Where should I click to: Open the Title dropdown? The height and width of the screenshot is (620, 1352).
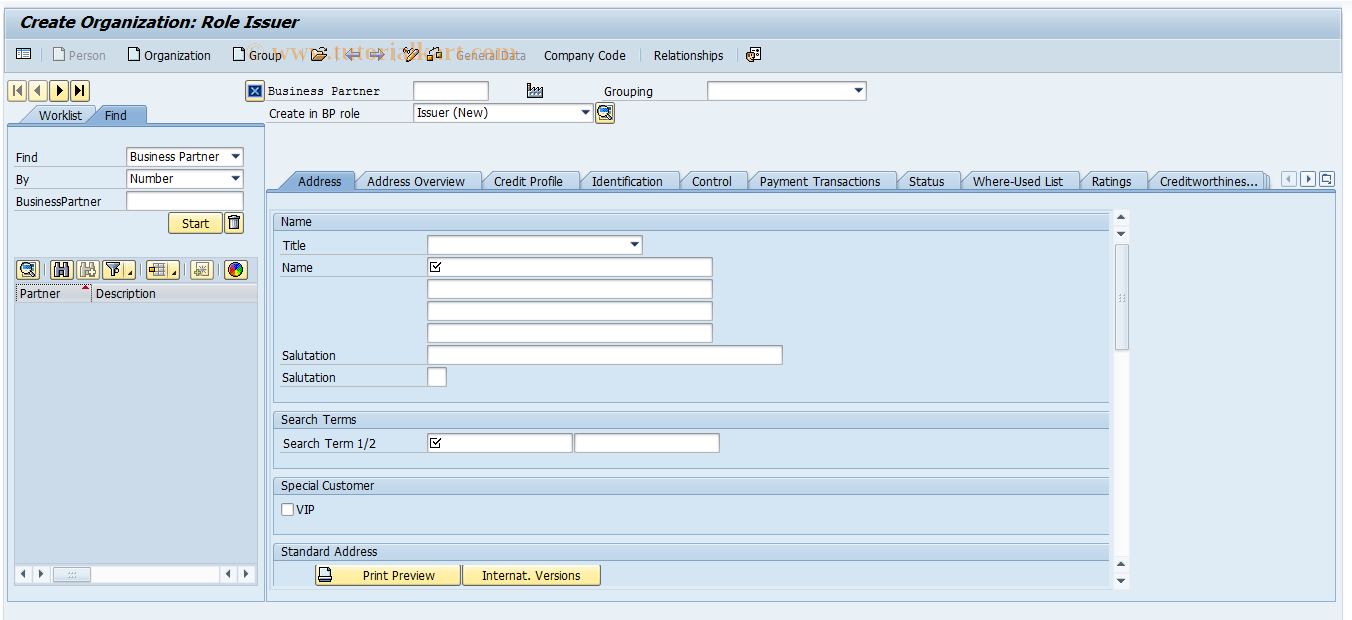coord(635,245)
